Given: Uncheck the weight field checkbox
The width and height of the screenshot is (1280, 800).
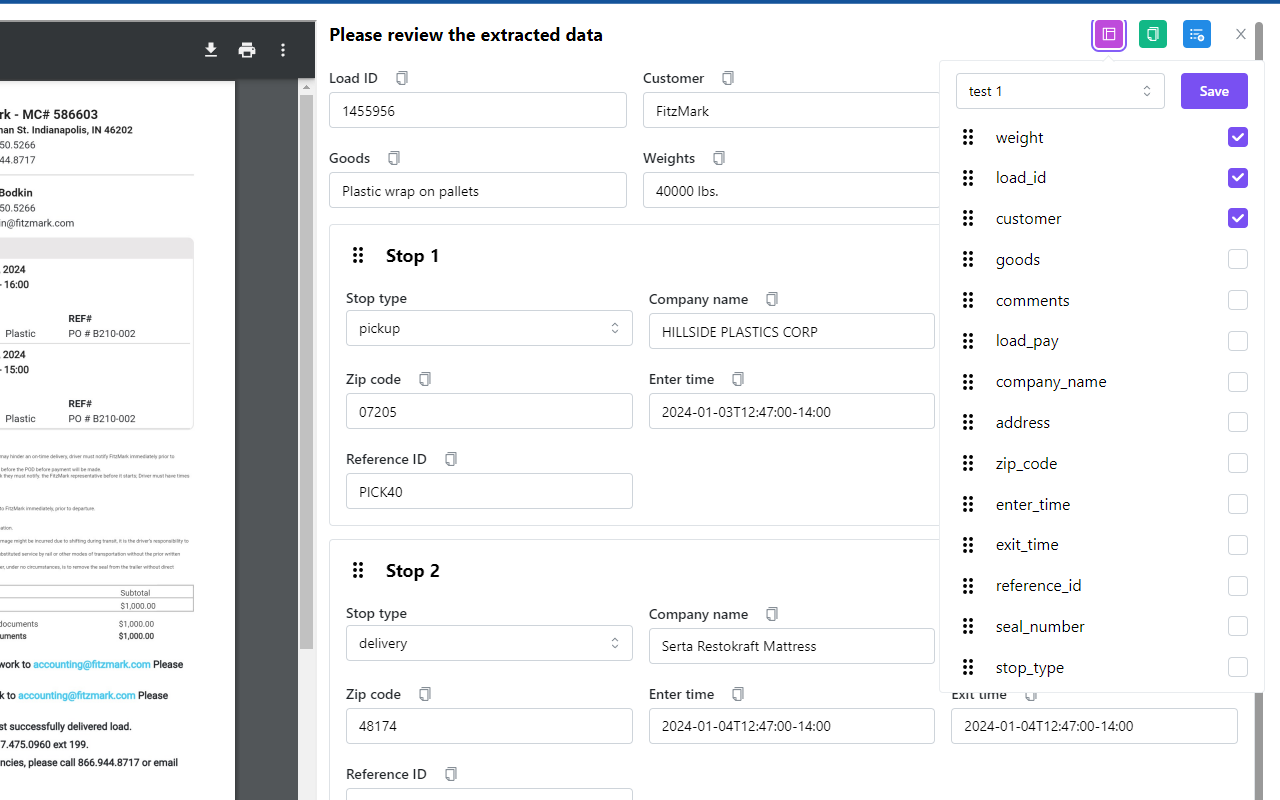Looking at the screenshot, I should tap(1238, 137).
